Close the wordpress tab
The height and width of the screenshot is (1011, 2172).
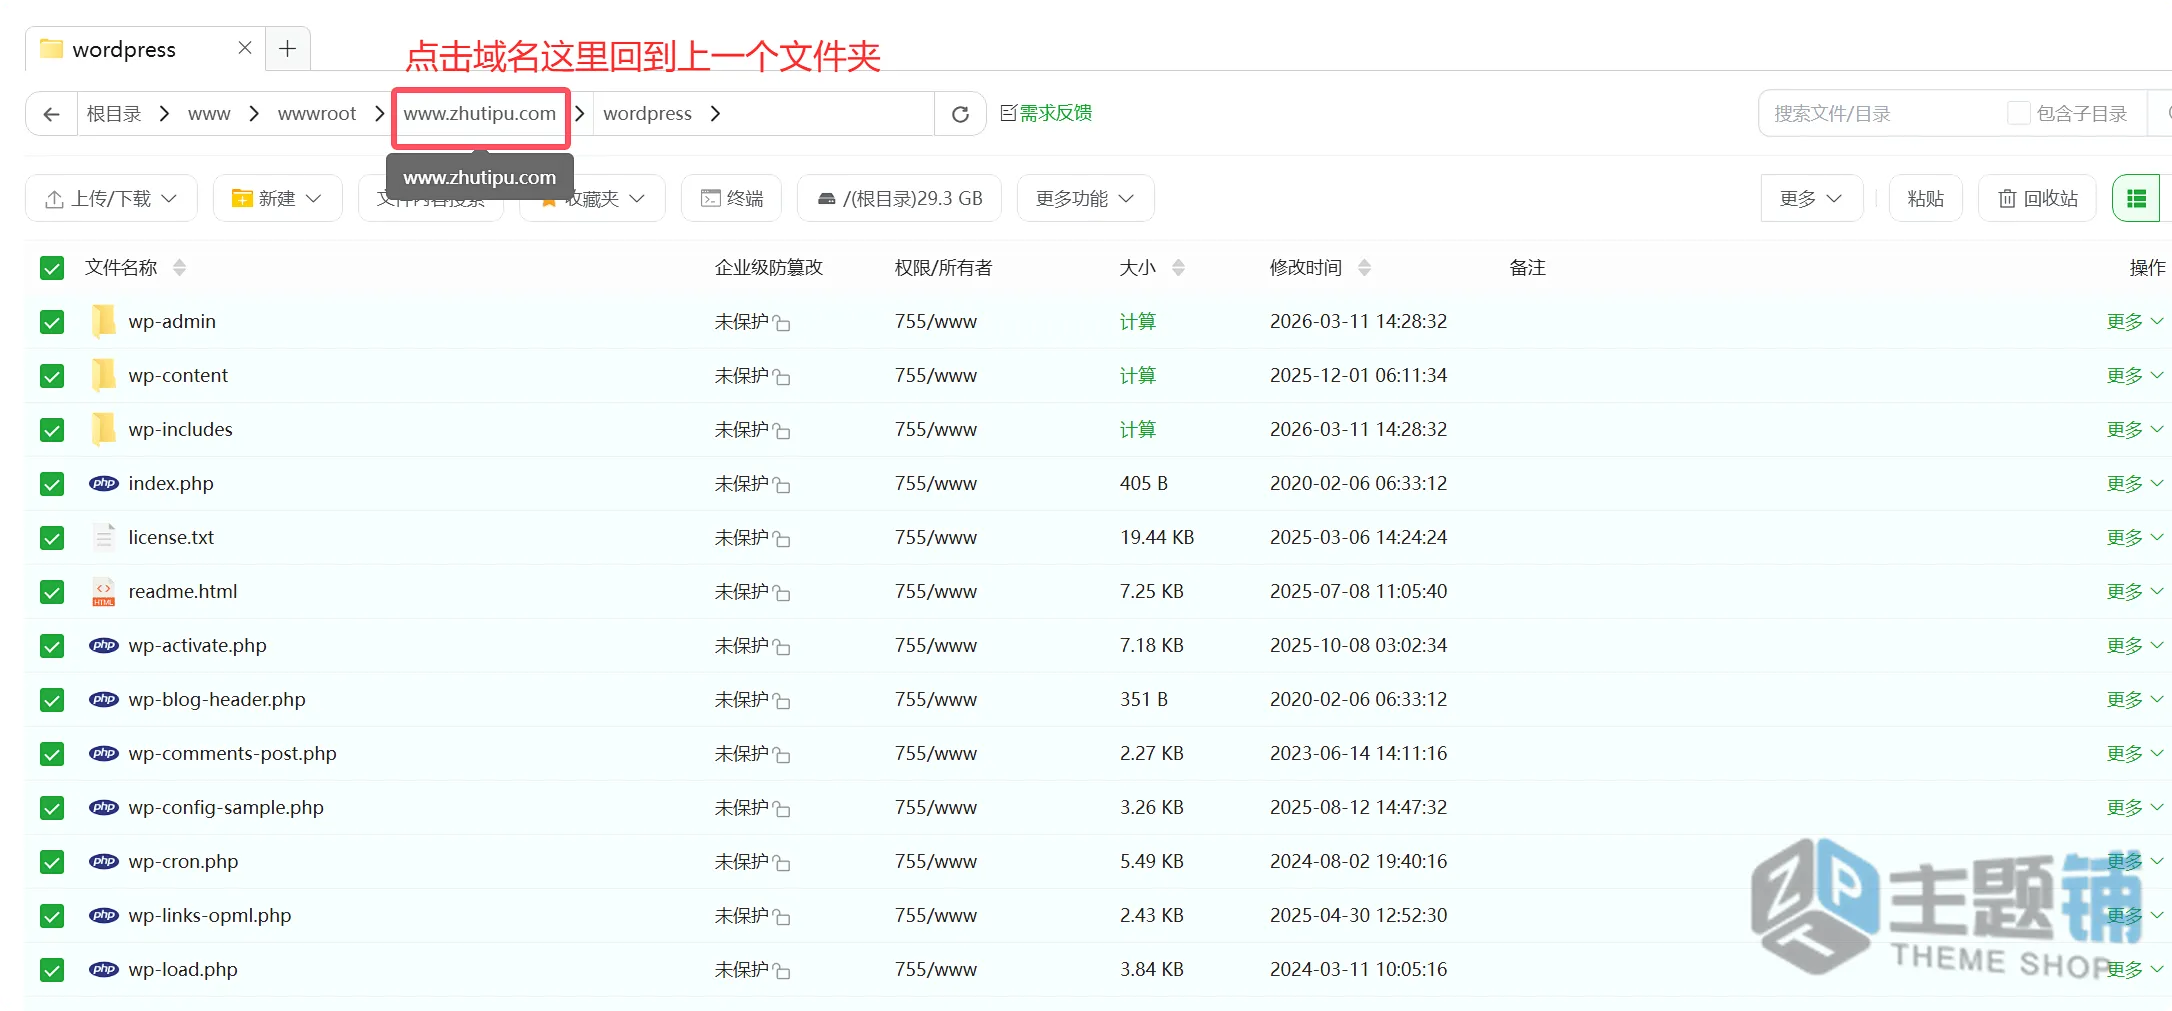click(x=245, y=48)
